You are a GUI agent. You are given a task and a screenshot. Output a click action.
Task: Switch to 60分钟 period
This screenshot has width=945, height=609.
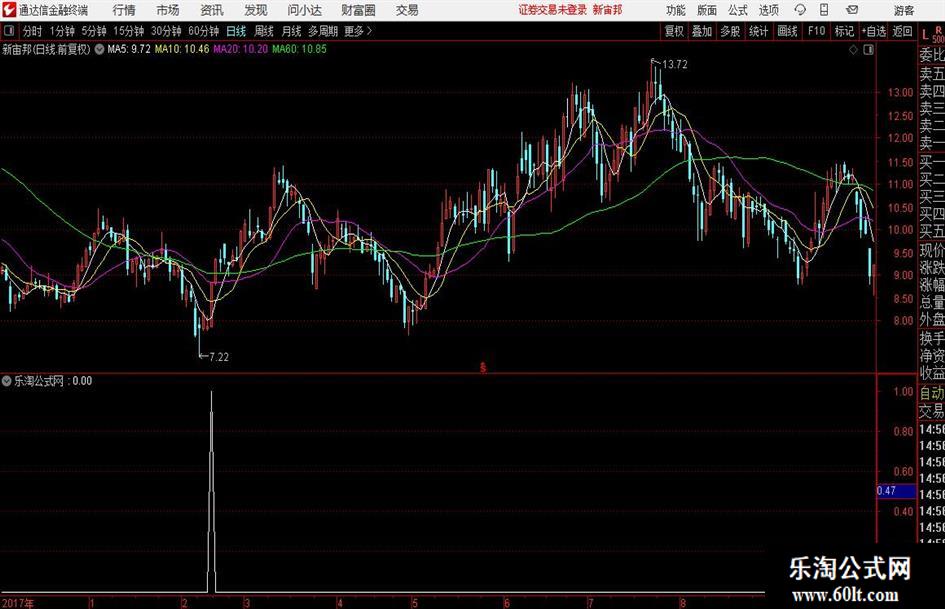pyautogui.click(x=203, y=31)
